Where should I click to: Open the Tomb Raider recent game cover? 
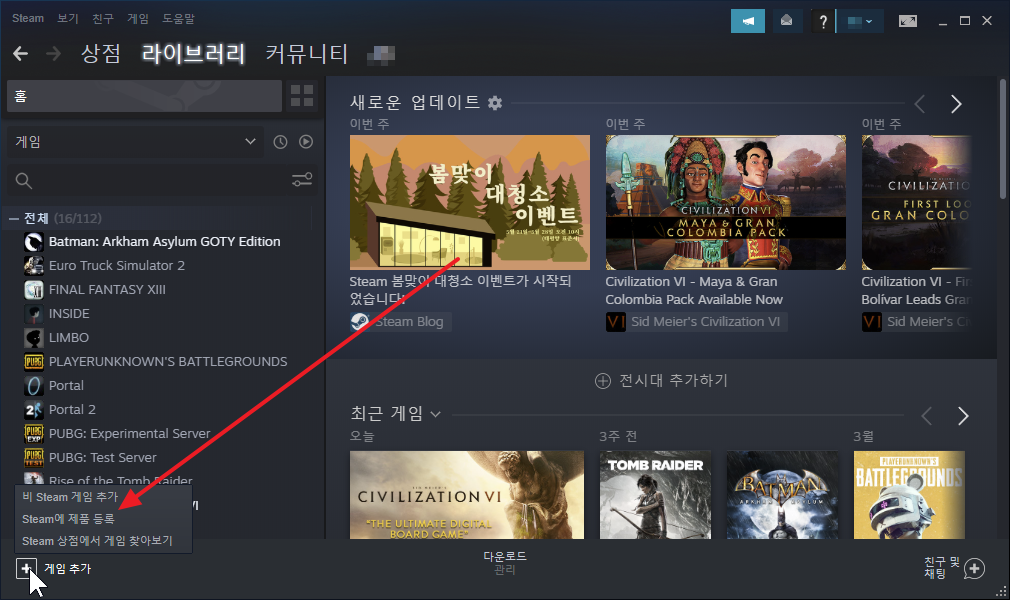[655, 495]
